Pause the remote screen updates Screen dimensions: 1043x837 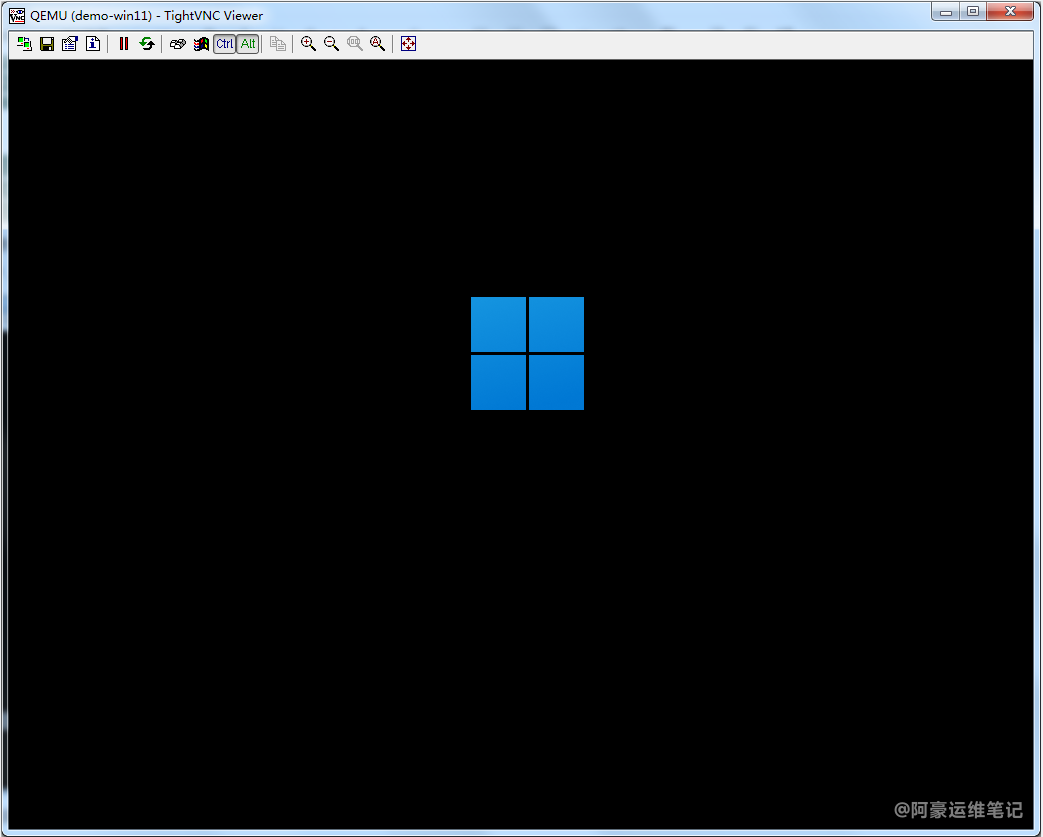coord(124,44)
